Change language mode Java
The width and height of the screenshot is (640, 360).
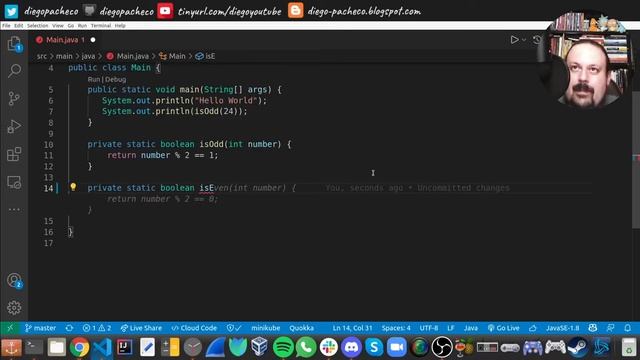pyautogui.click(x=471, y=328)
